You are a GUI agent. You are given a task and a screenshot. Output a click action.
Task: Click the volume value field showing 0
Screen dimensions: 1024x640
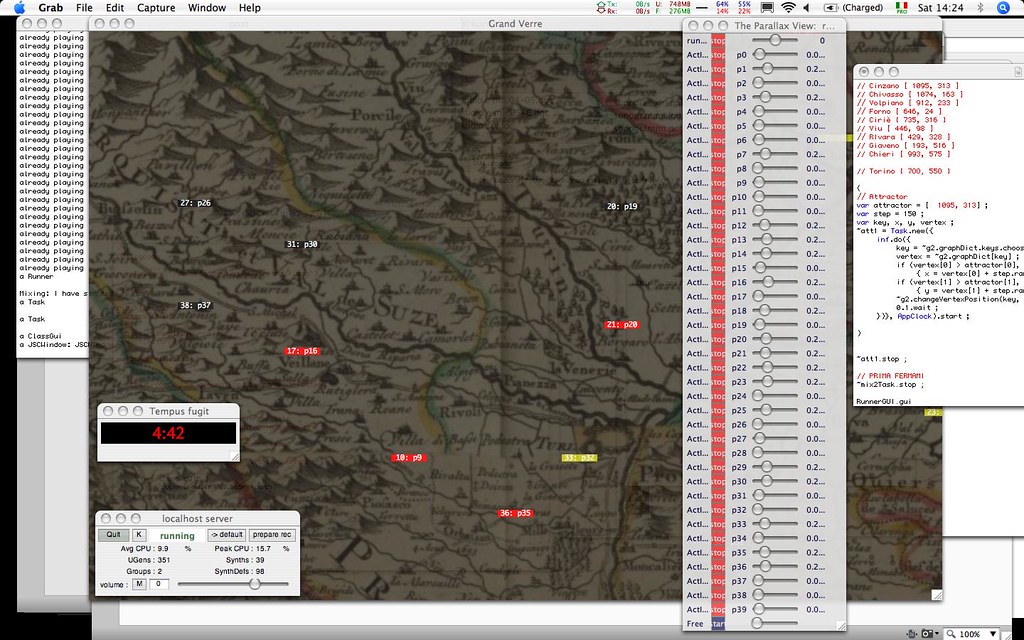159,583
